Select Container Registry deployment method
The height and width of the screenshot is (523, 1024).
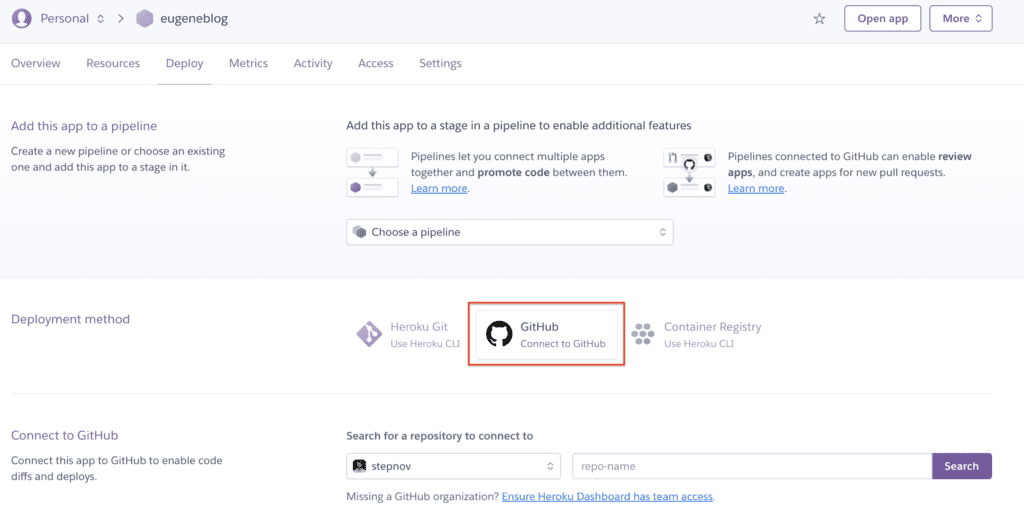point(696,334)
